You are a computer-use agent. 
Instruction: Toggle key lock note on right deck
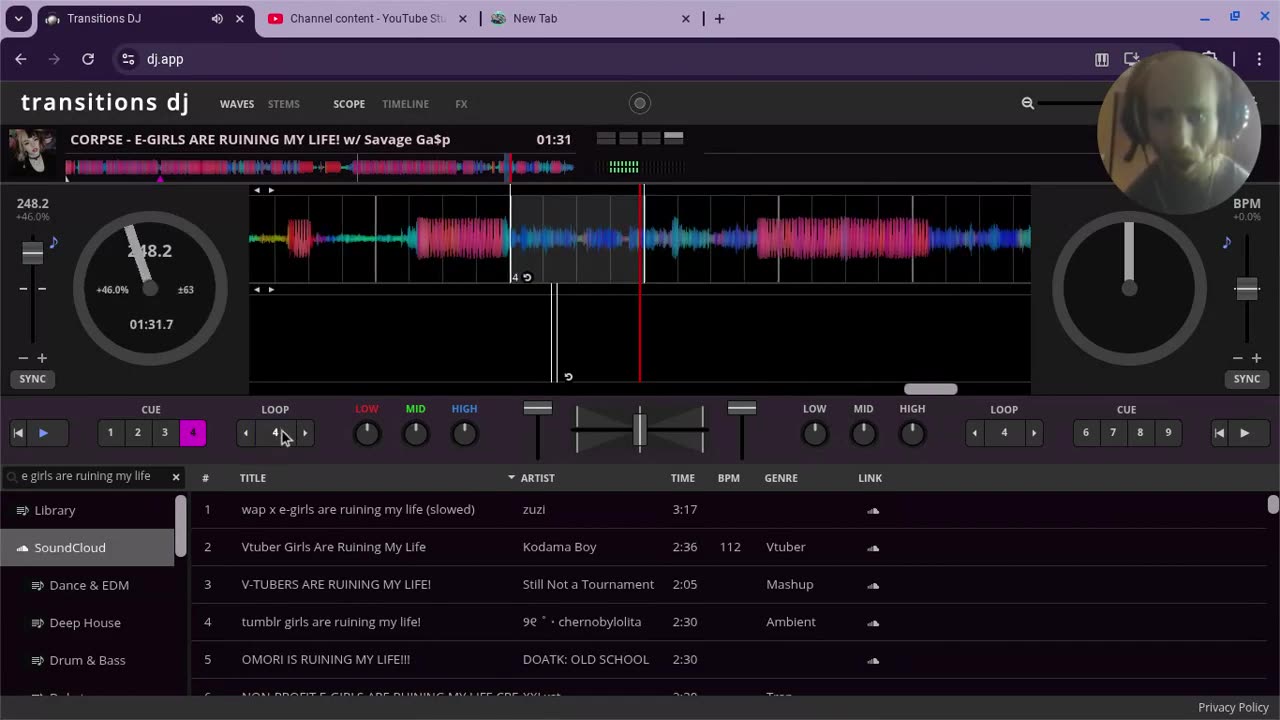point(1226,242)
